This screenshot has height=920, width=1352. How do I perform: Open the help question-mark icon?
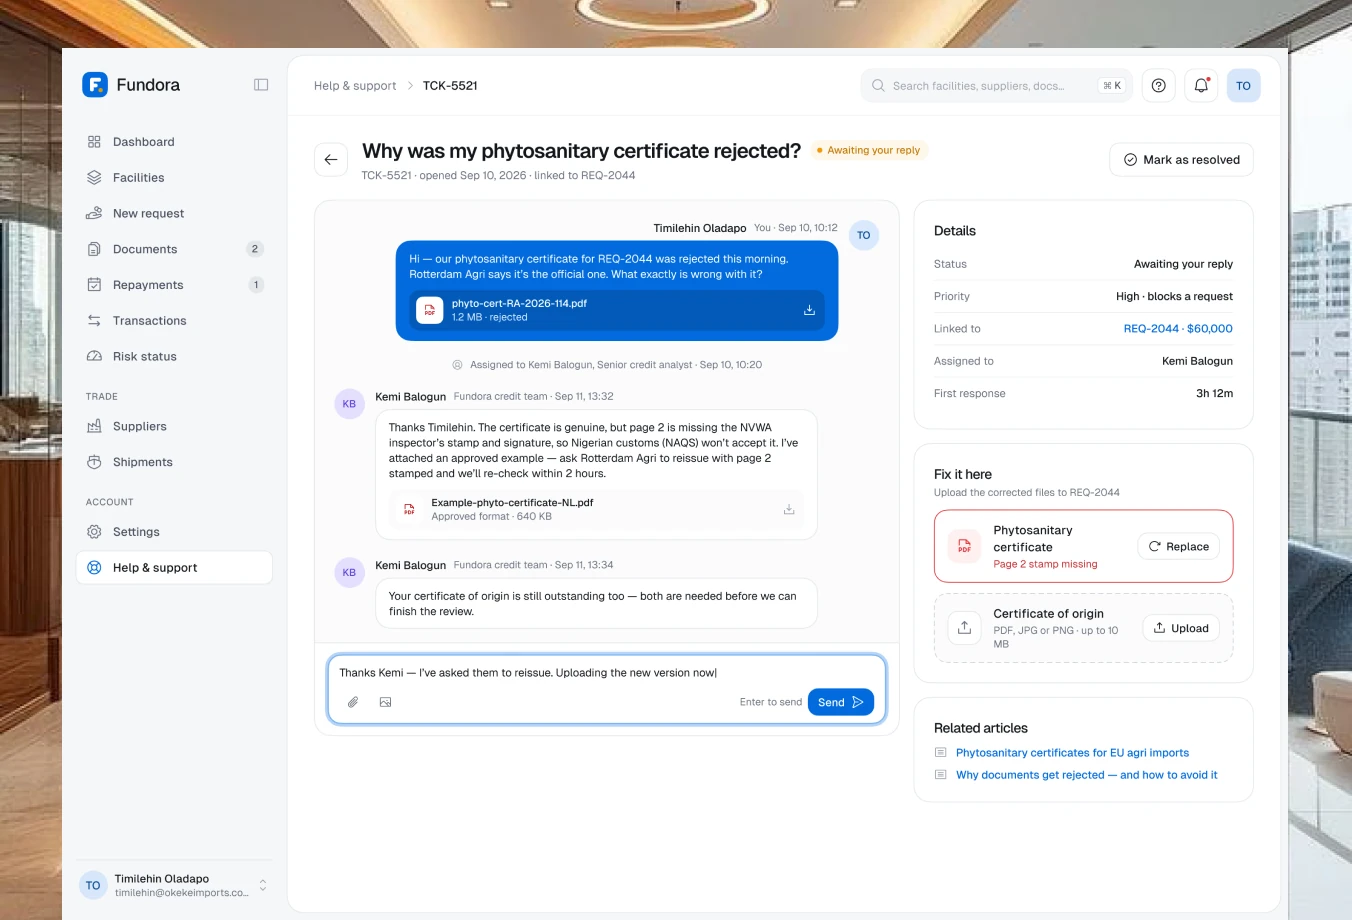1158,86
